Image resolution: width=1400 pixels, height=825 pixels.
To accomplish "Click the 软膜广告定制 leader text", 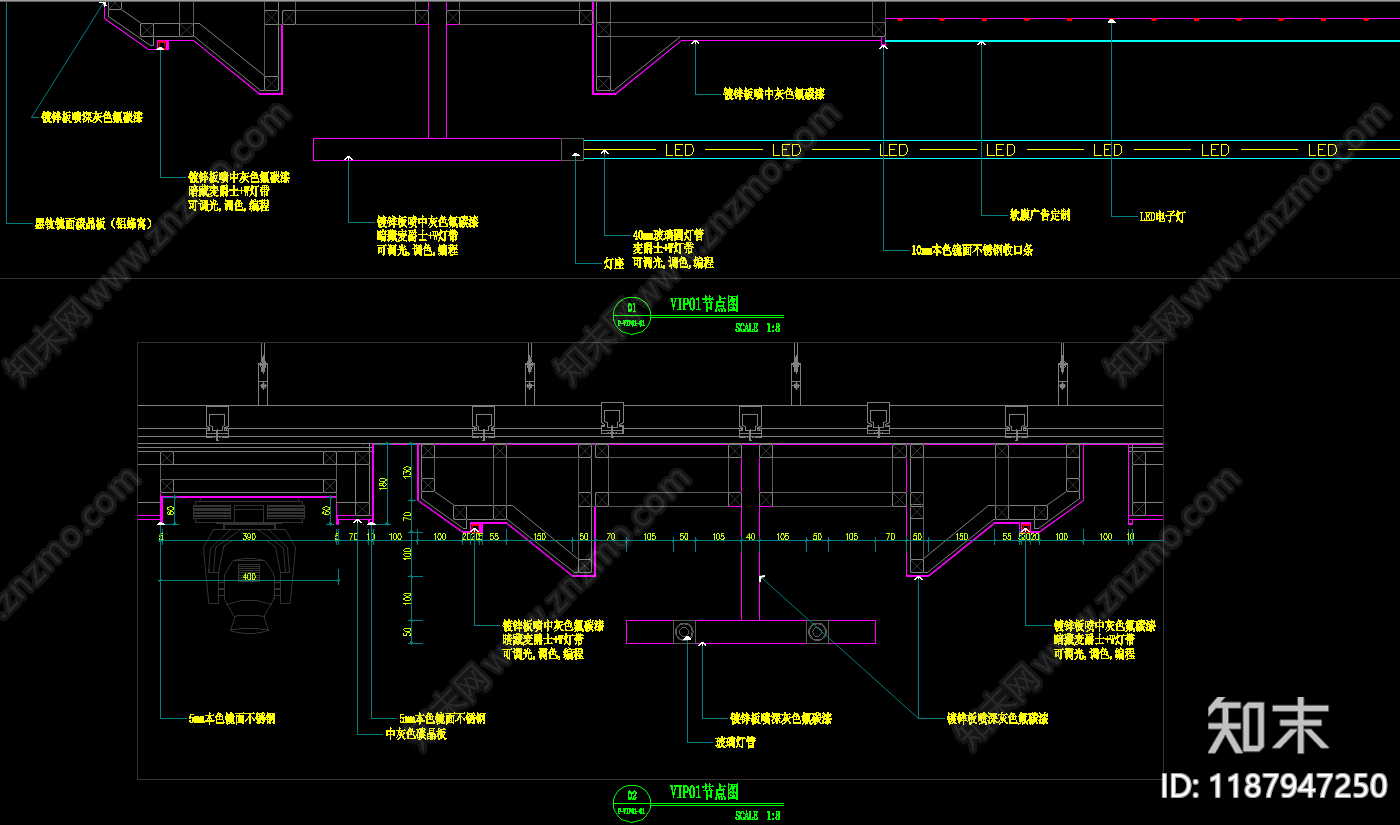I will click(x=1040, y=215).
